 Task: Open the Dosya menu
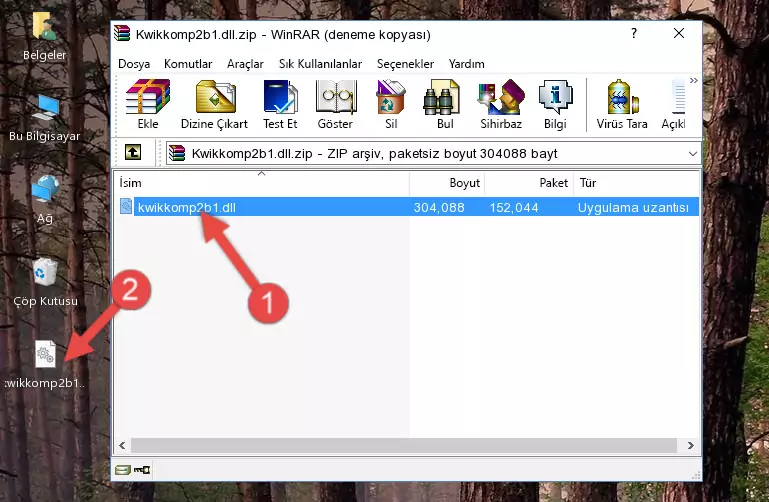(134, 64)
